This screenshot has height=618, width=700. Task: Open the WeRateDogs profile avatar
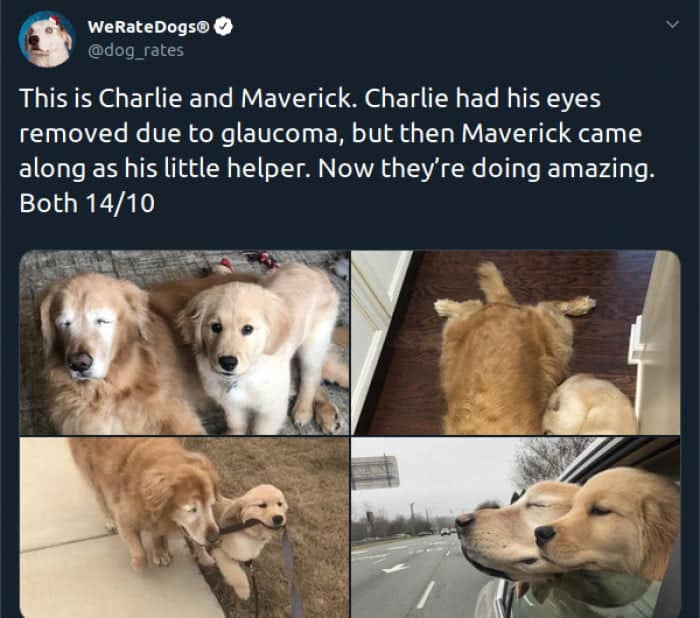47,40
